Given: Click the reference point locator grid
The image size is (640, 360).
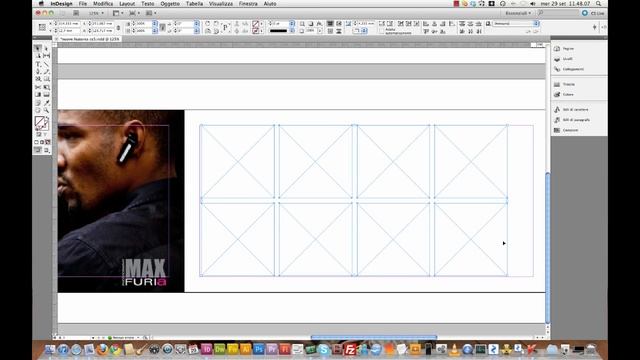Looking at the screenshot, I should [x=42, y=27].
